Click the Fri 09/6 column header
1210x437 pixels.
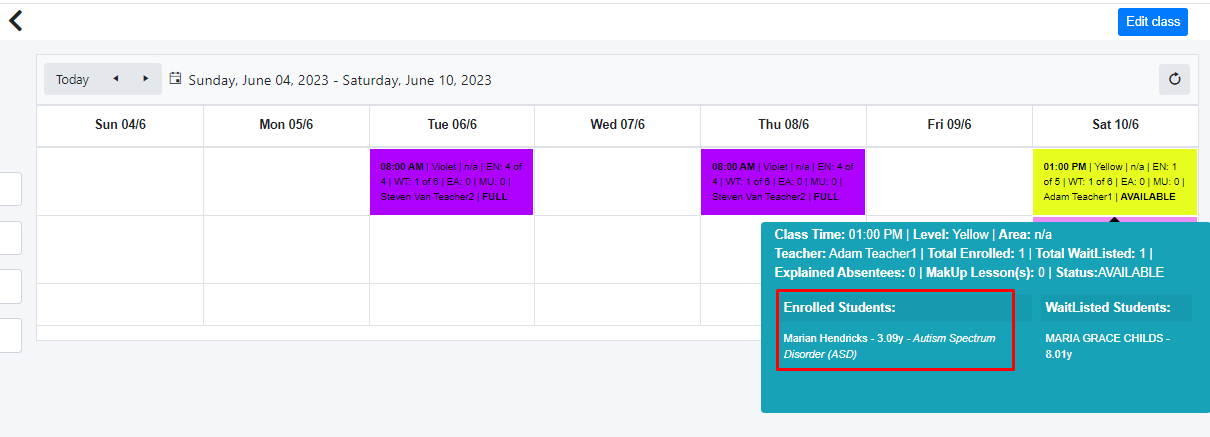click(x=948, y=125)
